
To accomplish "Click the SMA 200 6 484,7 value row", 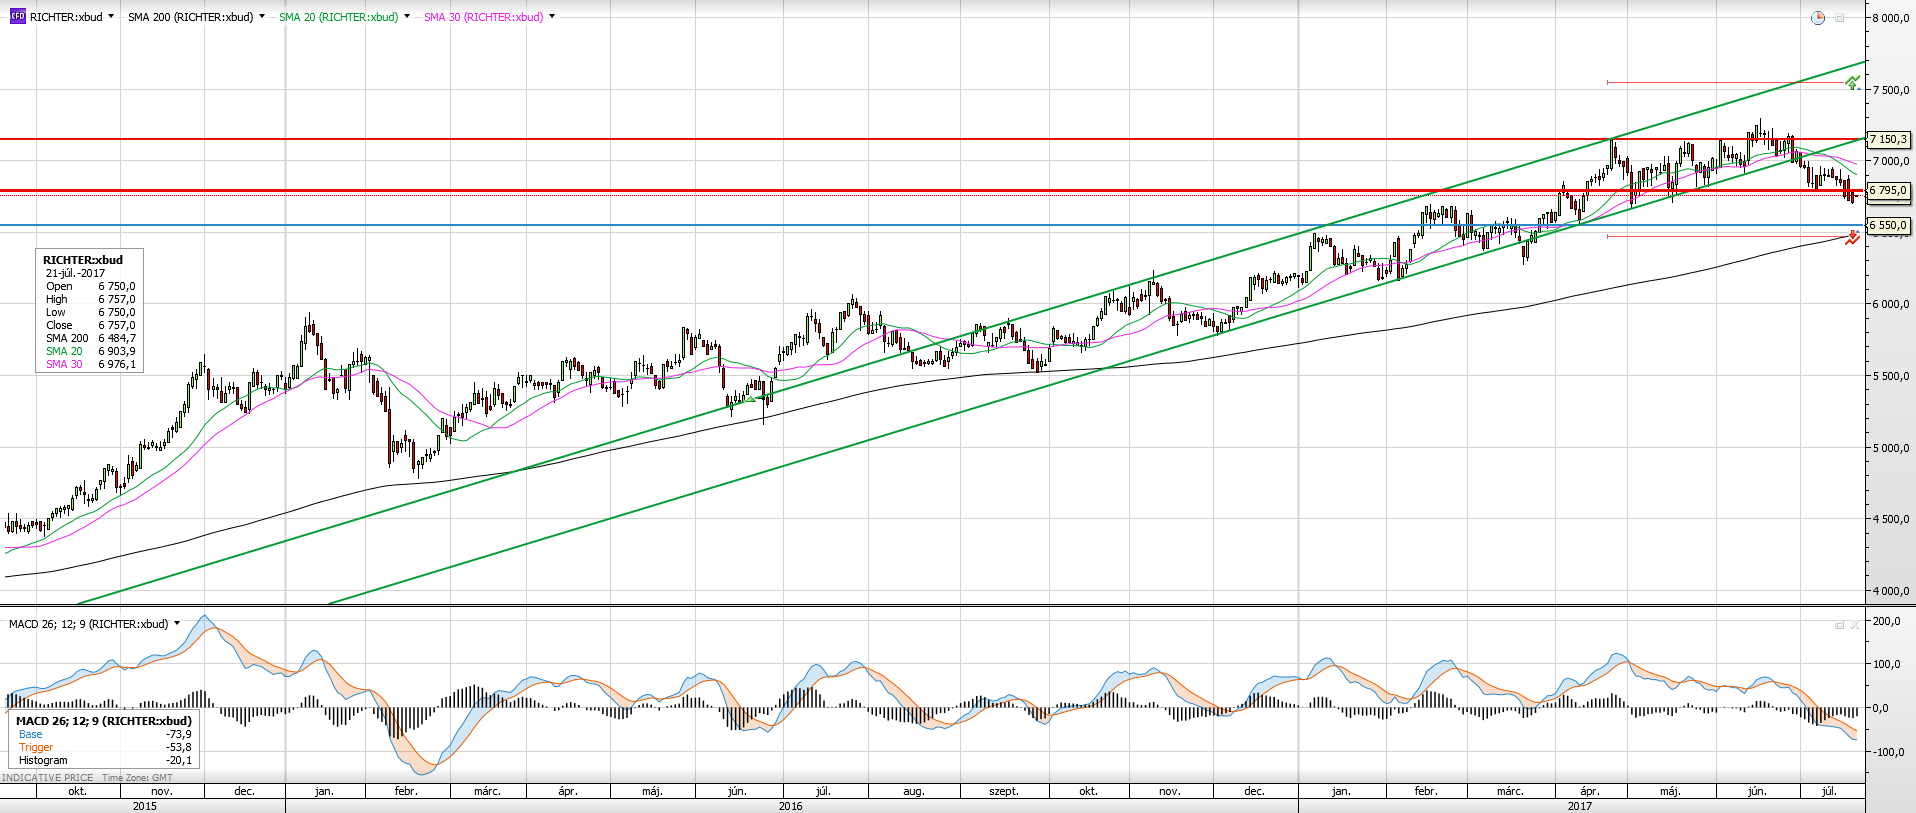I will click(90, 338).
